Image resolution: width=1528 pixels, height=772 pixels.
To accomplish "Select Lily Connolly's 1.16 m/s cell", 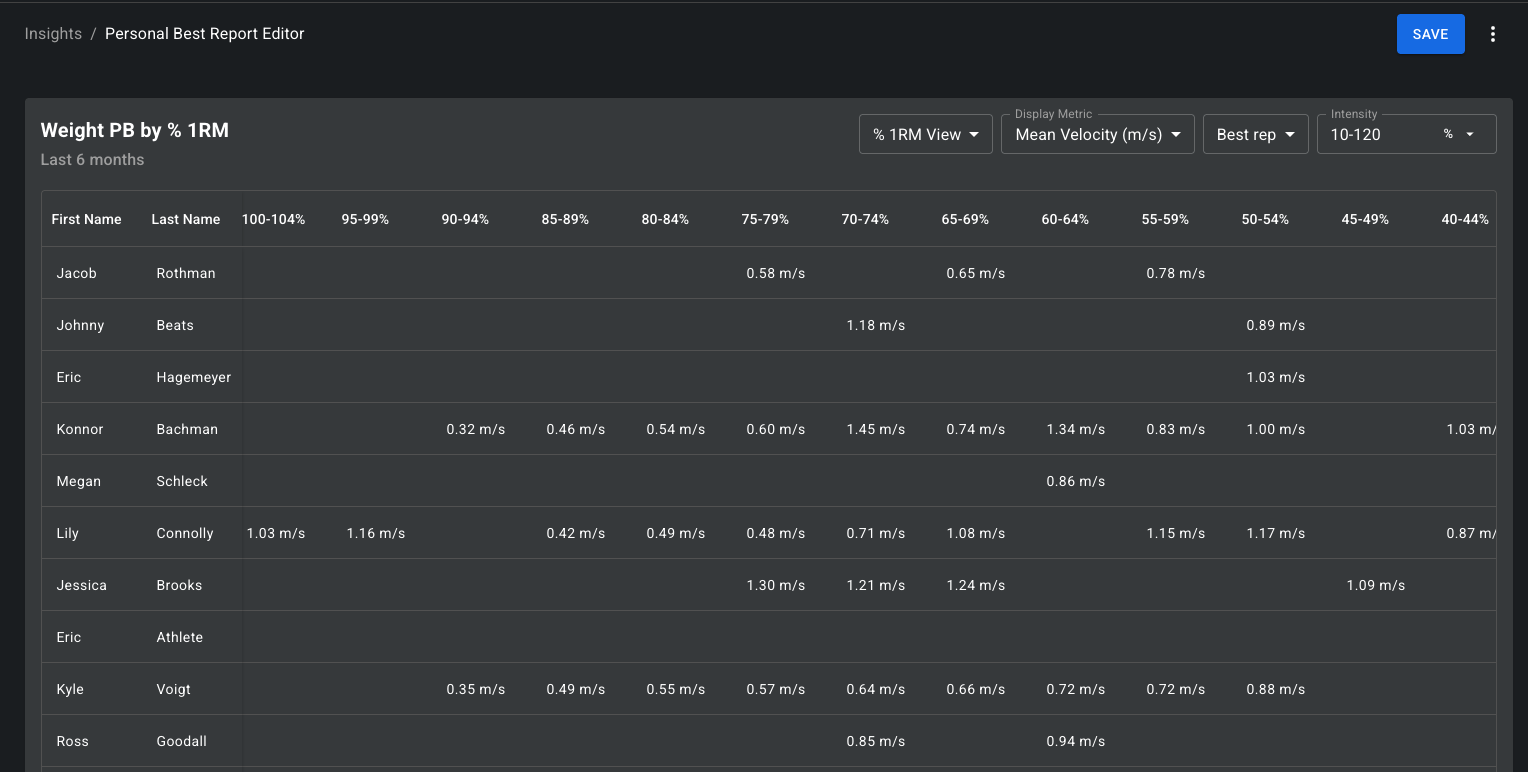I will pyautogui.click(x=376, y=533).
